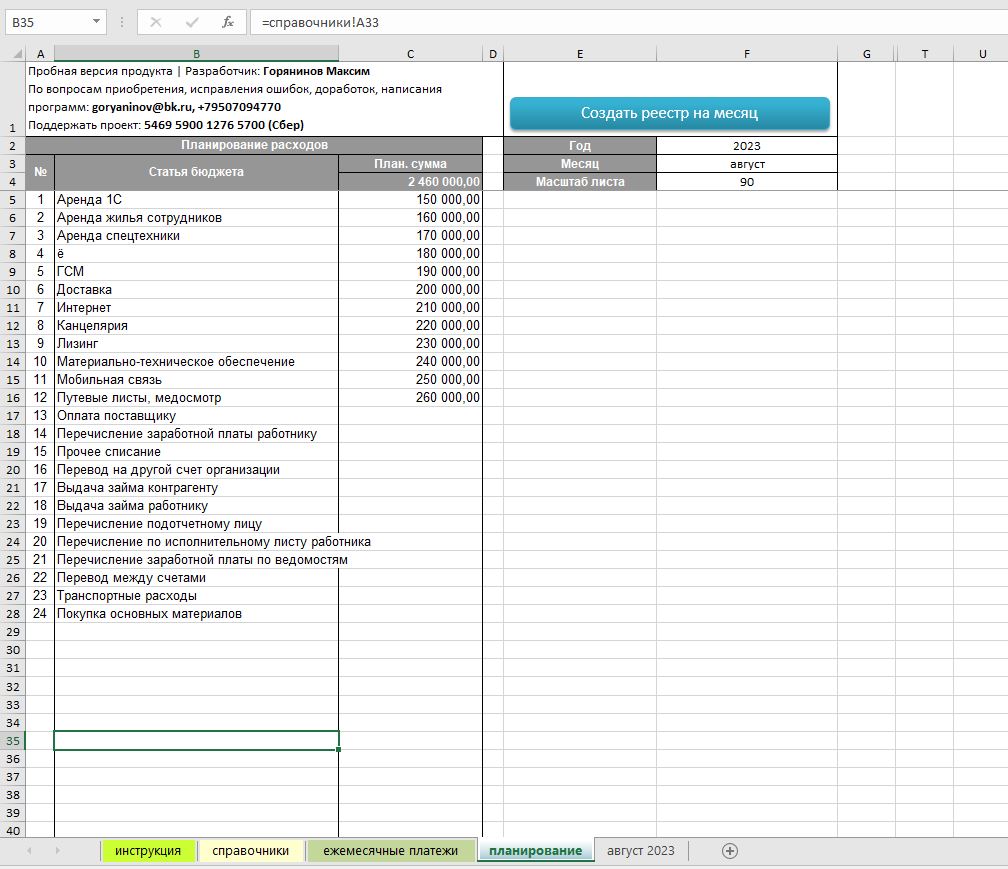Select the Оплата поставщику cell
Image resolution: width=1008 pixels, height=869 pixels.
click(197, 416)
